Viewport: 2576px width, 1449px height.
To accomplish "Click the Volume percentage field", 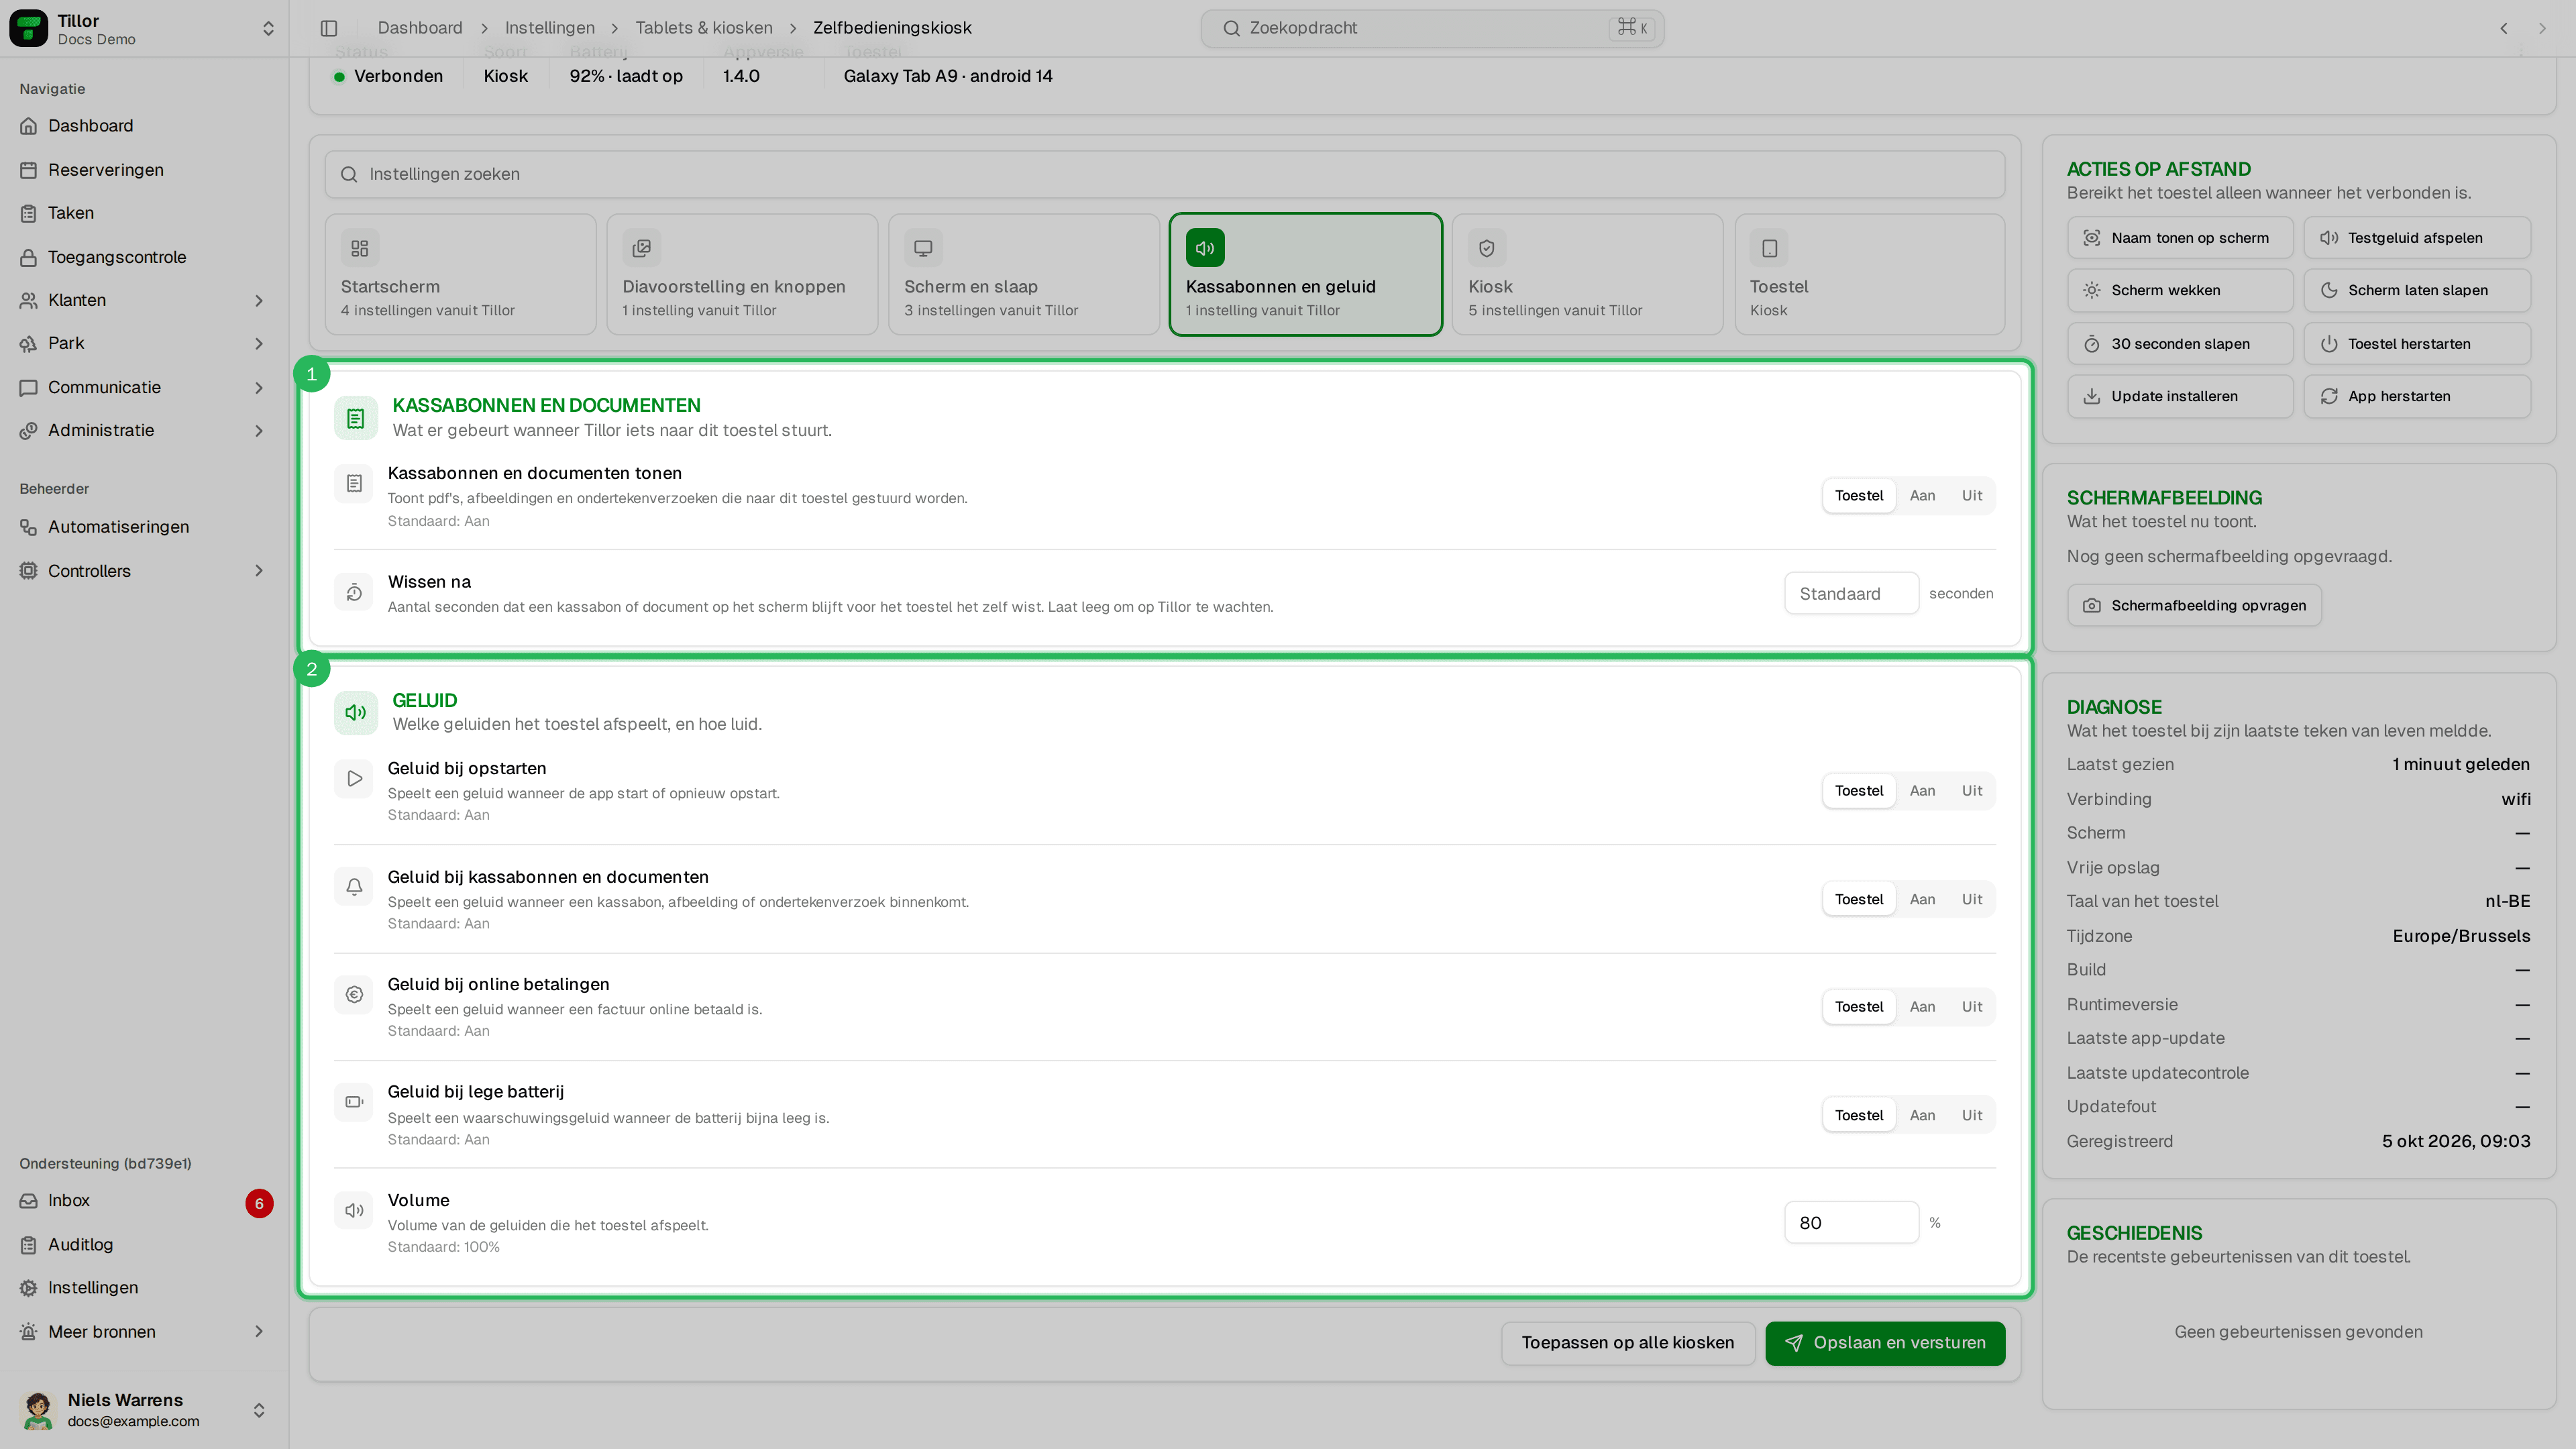I will (1851, 1223).
